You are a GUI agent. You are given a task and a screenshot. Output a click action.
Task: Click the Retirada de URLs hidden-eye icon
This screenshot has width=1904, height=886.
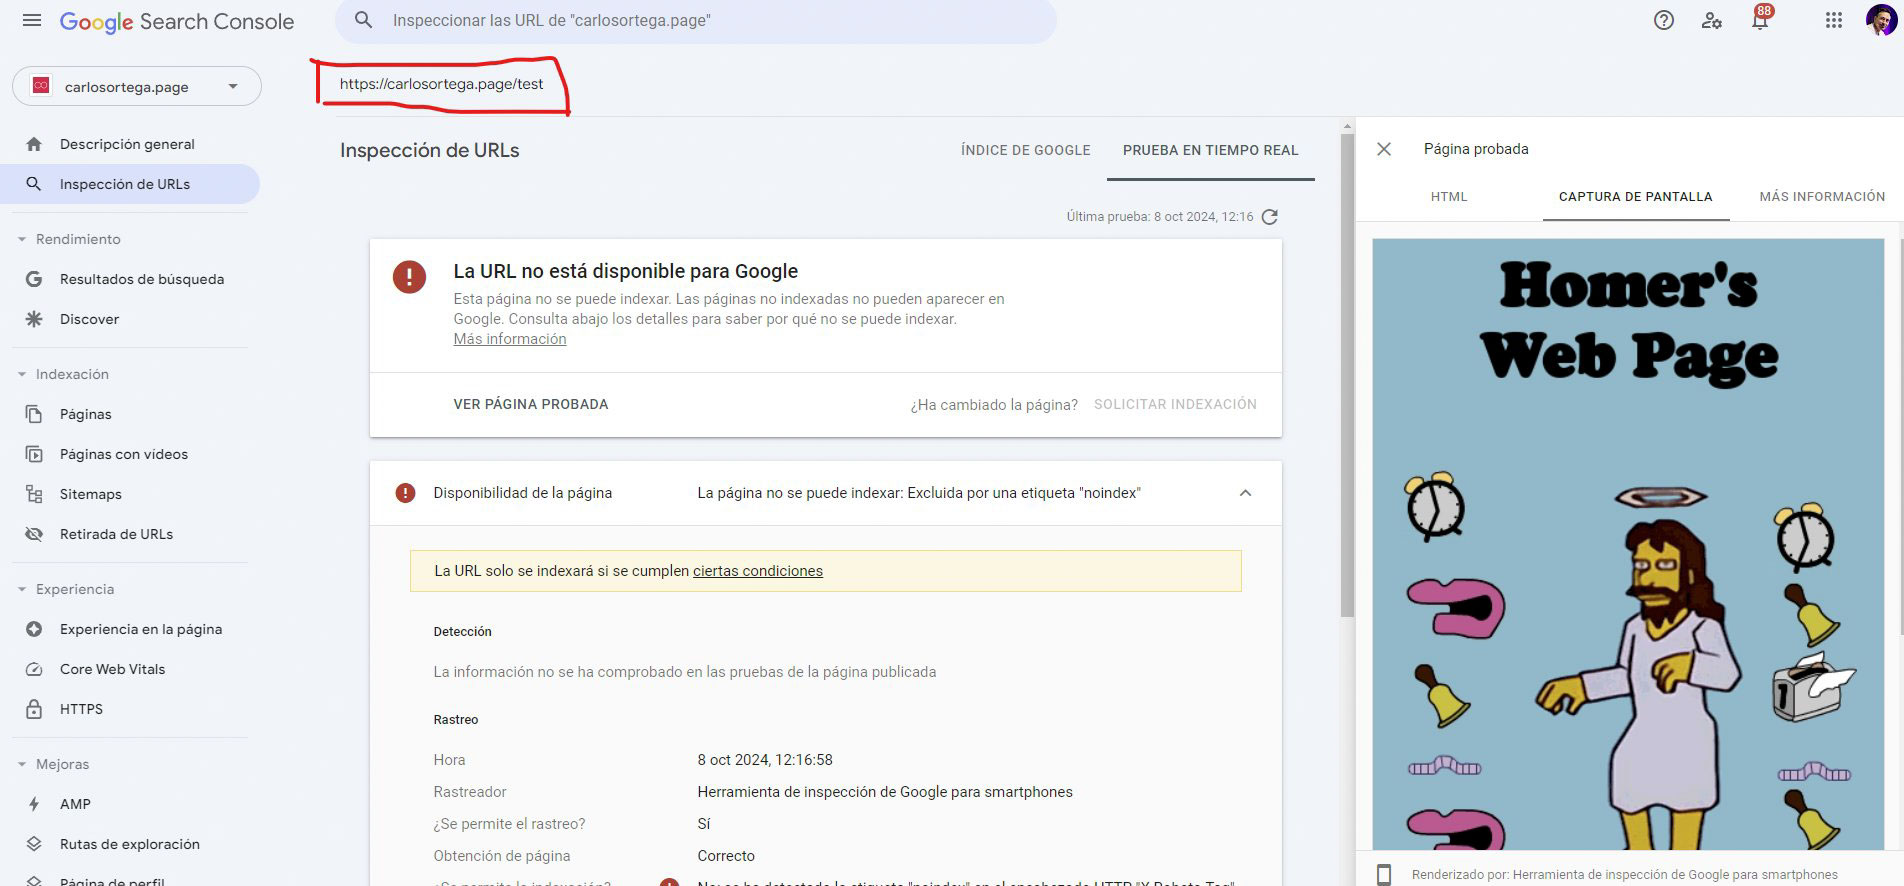pos(34,534)
